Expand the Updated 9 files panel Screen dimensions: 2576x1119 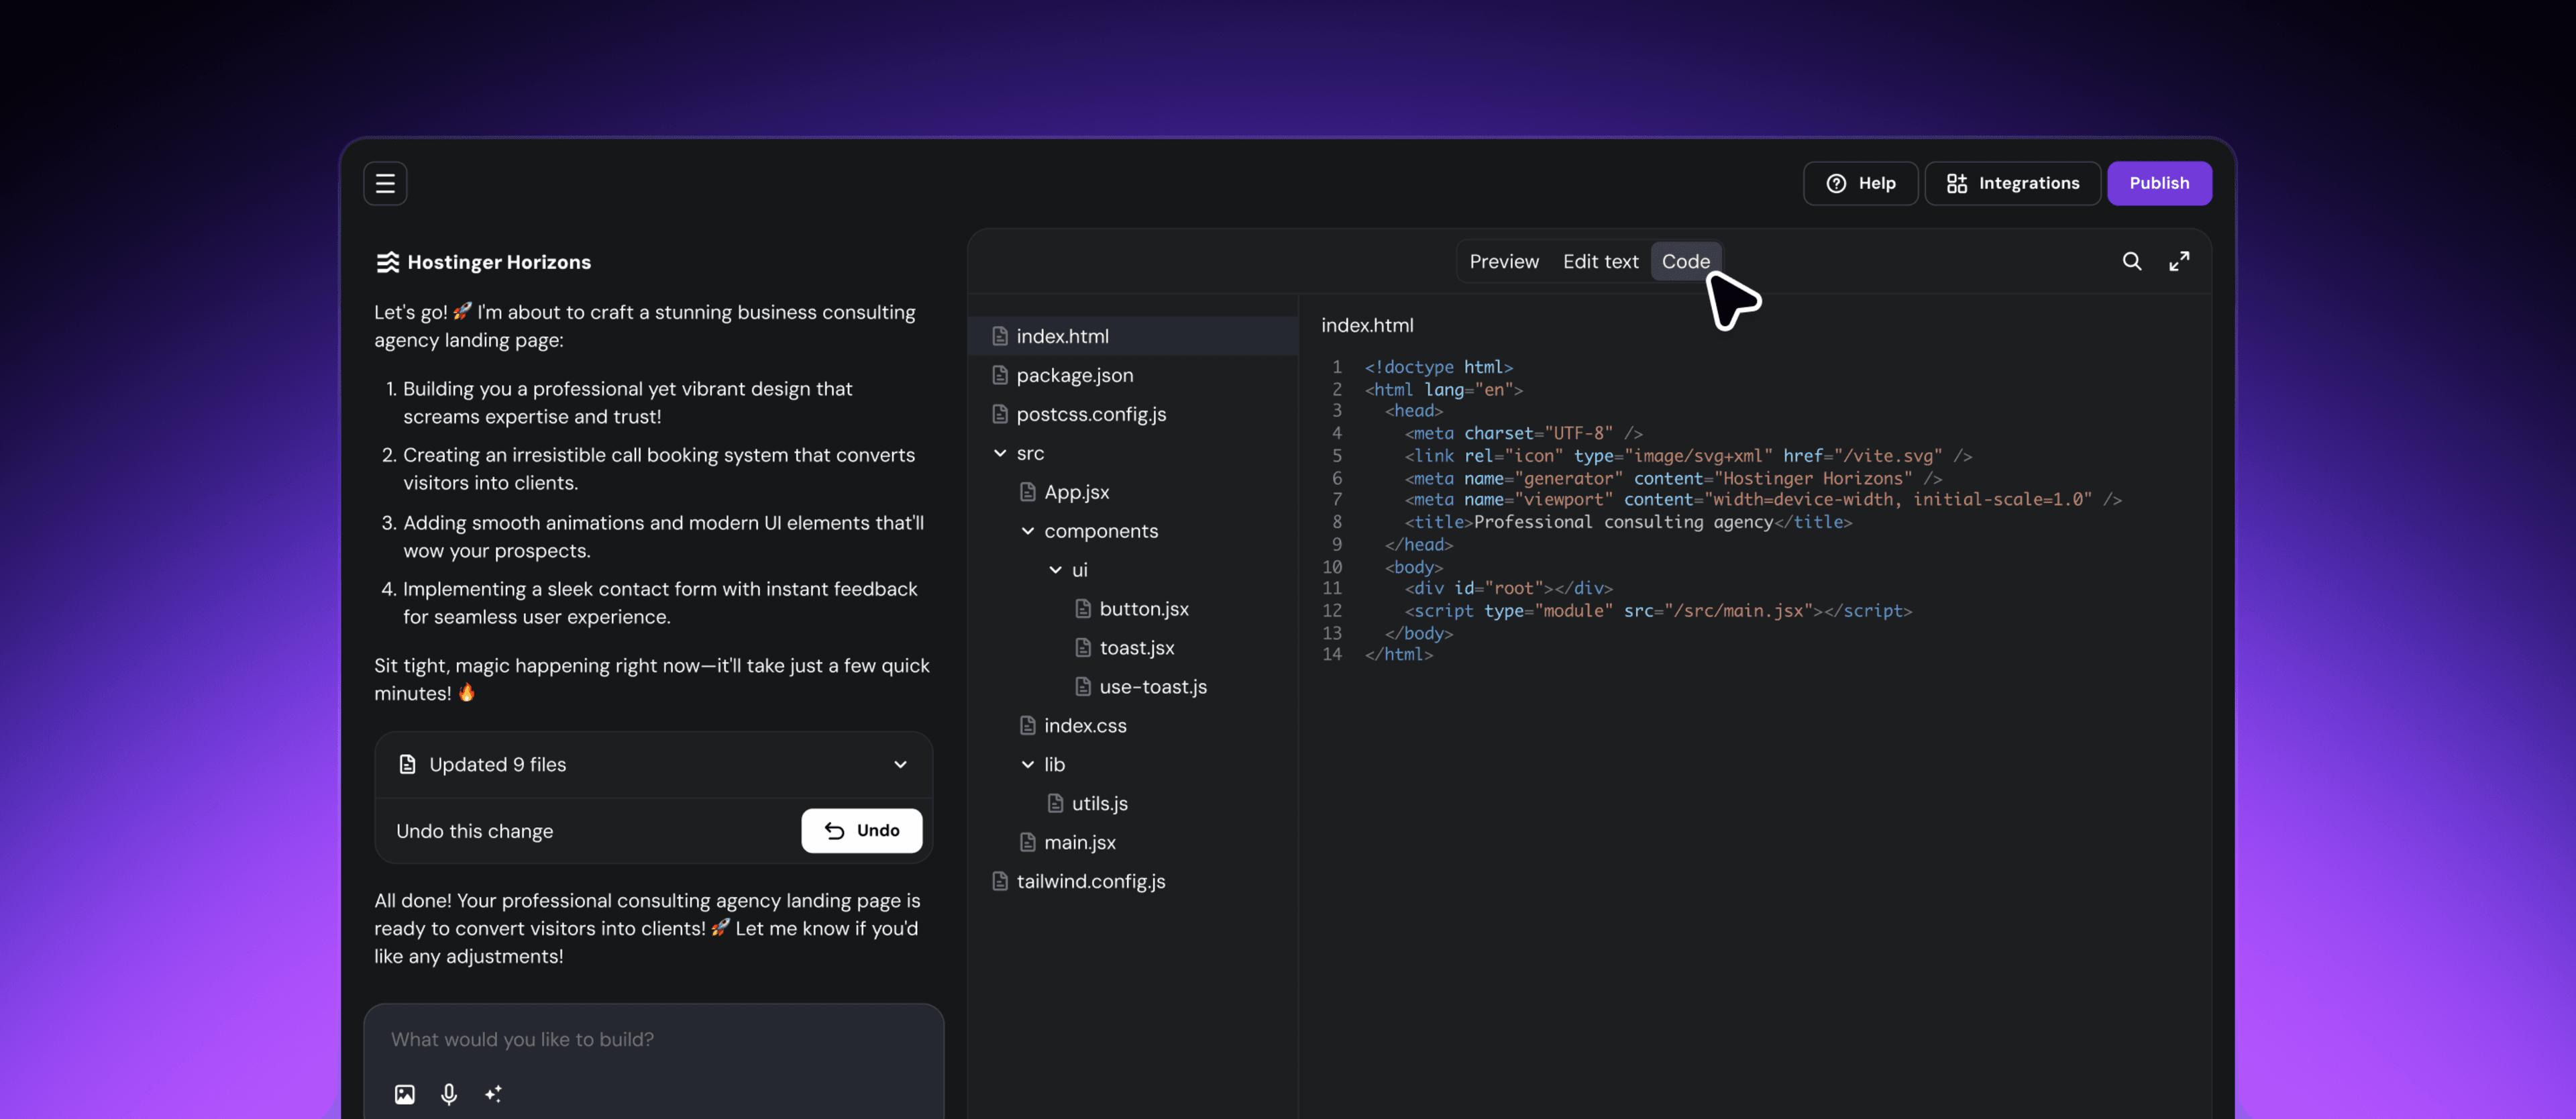tap(899, 764)
